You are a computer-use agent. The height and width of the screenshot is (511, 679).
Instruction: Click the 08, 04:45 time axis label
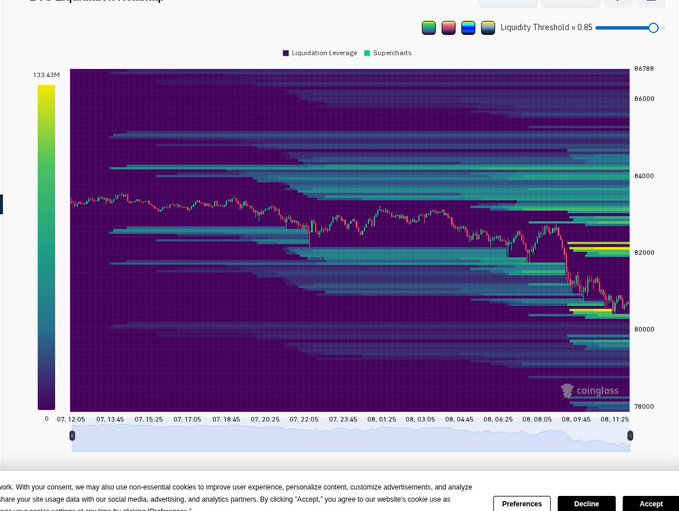pyautogui.click(x=459, y=419)
